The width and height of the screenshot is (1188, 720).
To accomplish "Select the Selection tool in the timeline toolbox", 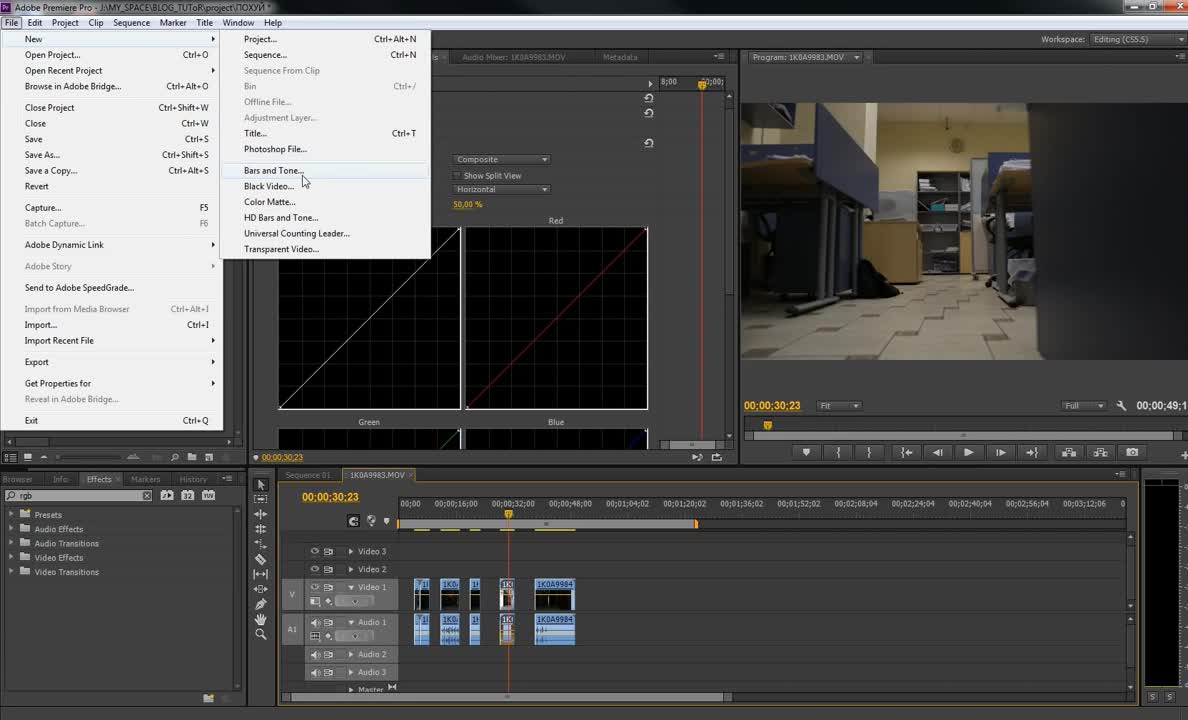I will point(261,484).
